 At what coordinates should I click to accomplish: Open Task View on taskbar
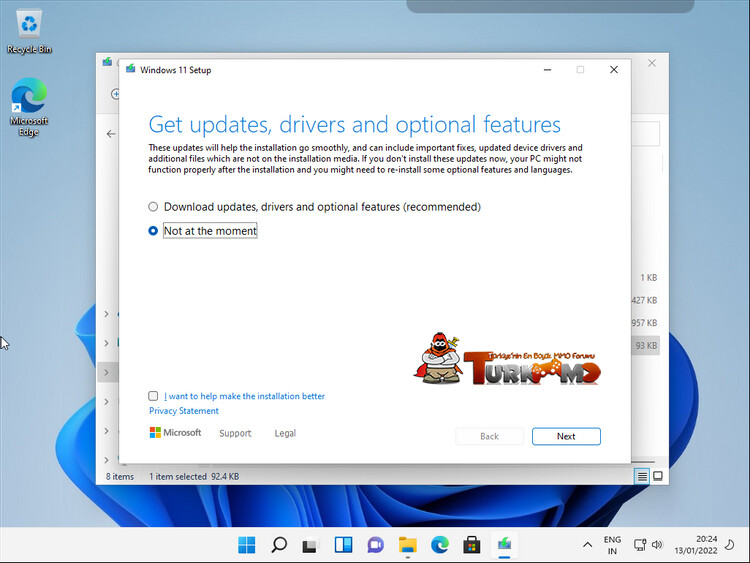click(x=311, y=544)
